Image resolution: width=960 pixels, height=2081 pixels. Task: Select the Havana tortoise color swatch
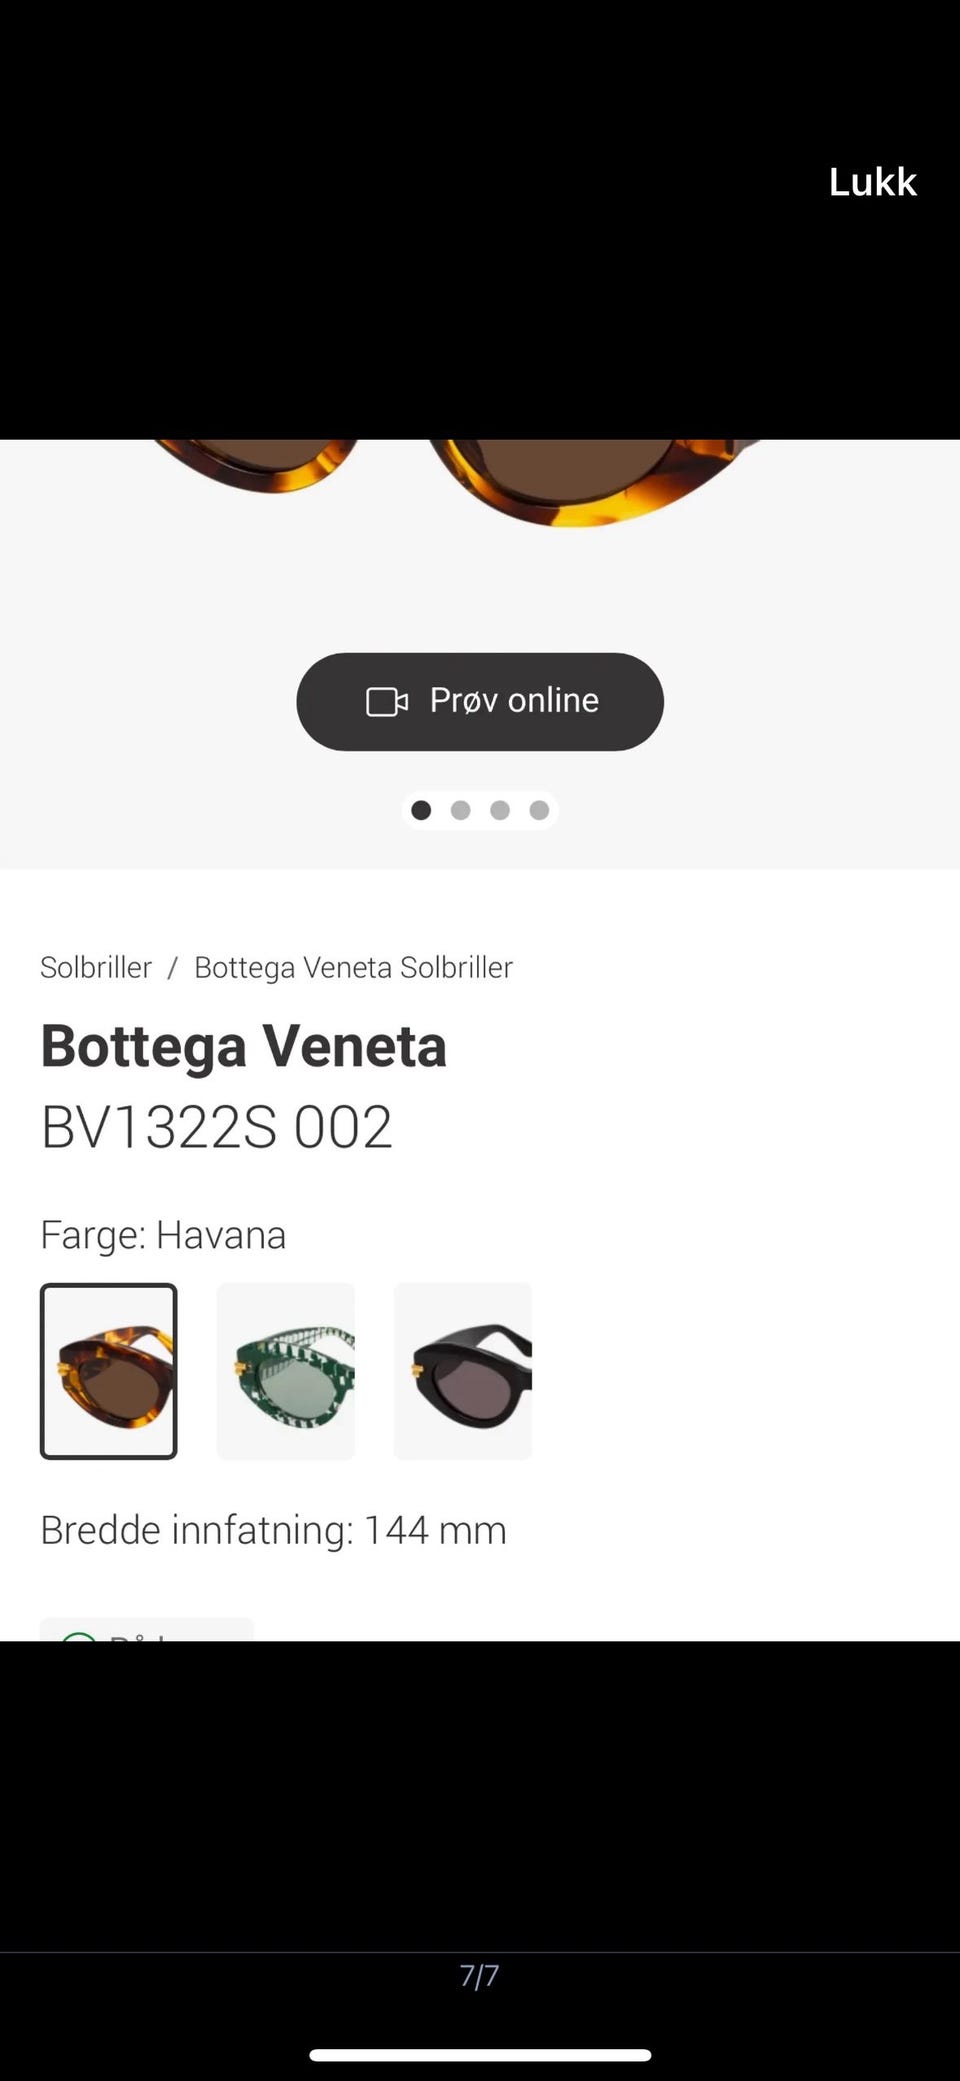coord(109,1371)
